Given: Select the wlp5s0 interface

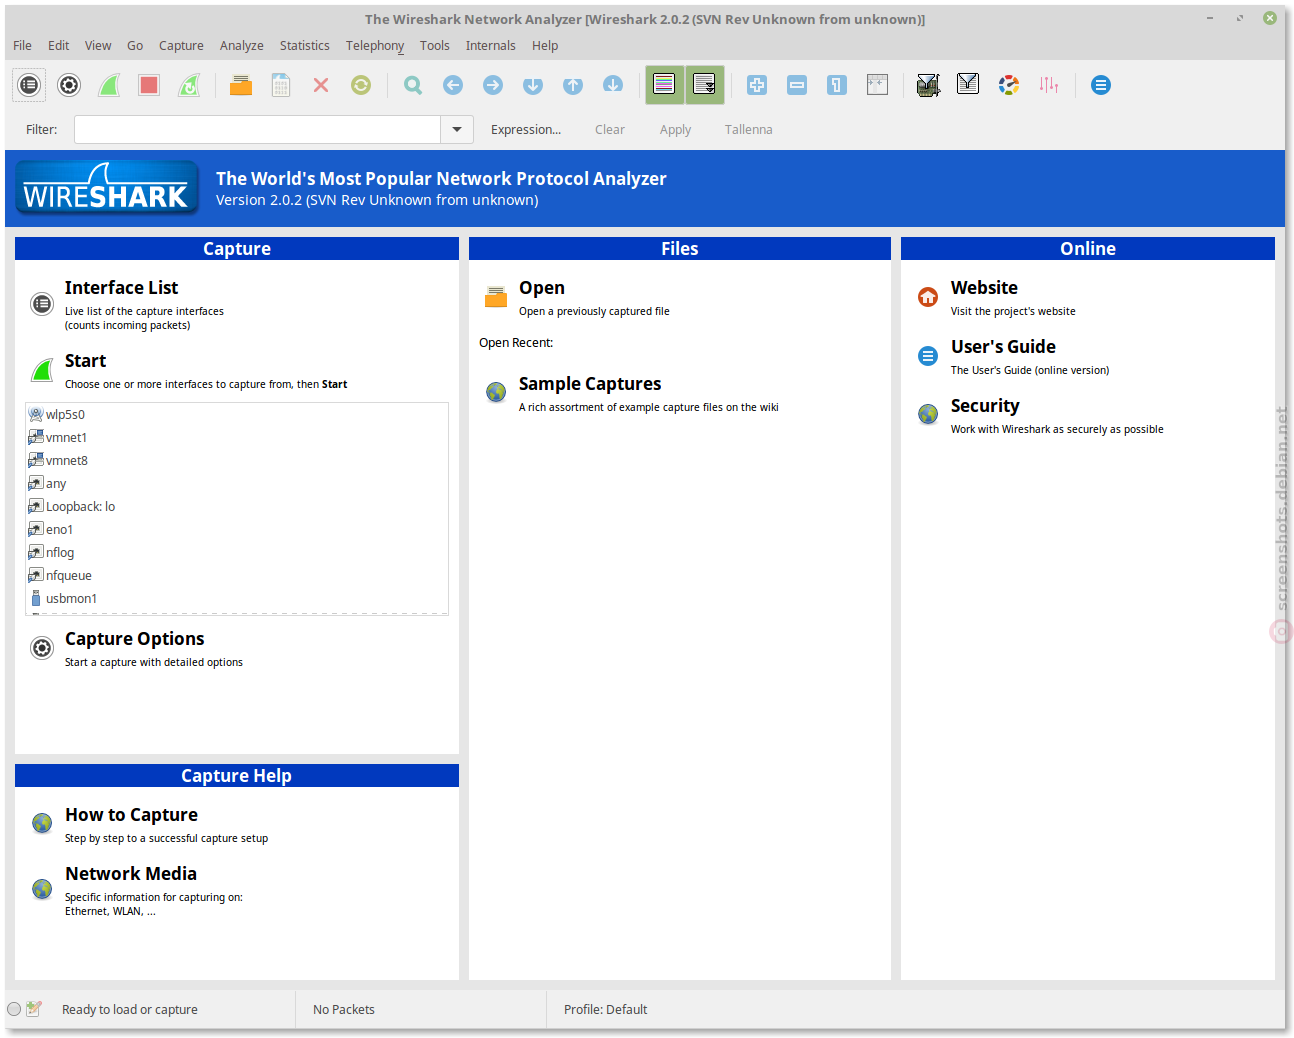Looking at the screenshot, I should point(237,414).
